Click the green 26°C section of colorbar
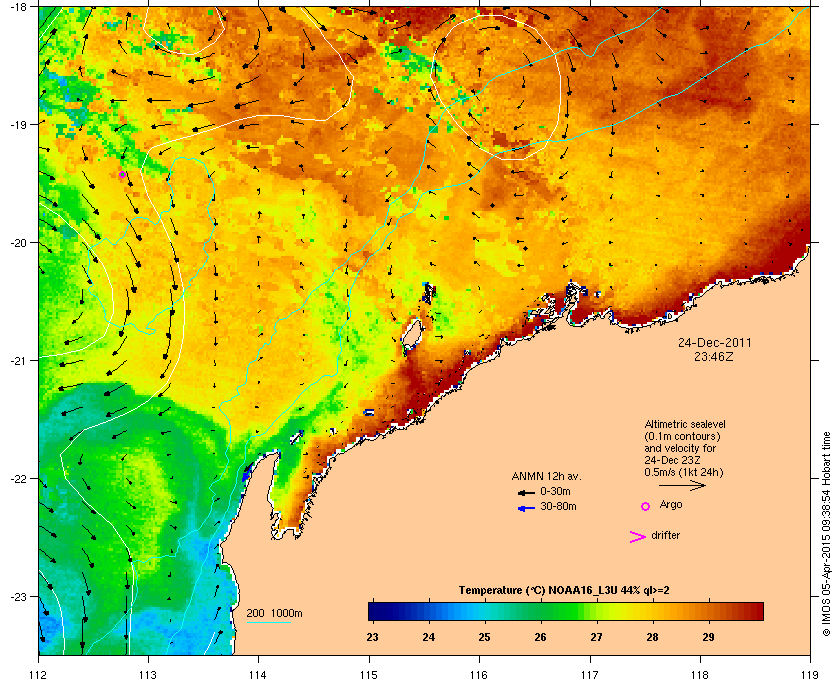 click(x=540, y=611)
